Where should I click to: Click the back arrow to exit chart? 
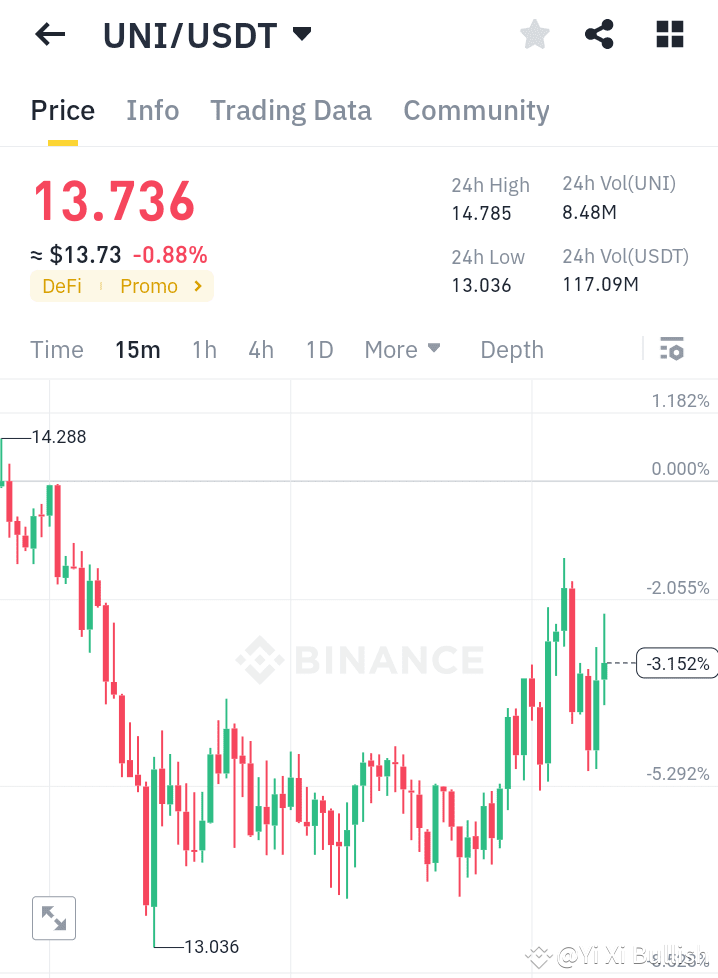pyautogui.click(x=49, y=34)
